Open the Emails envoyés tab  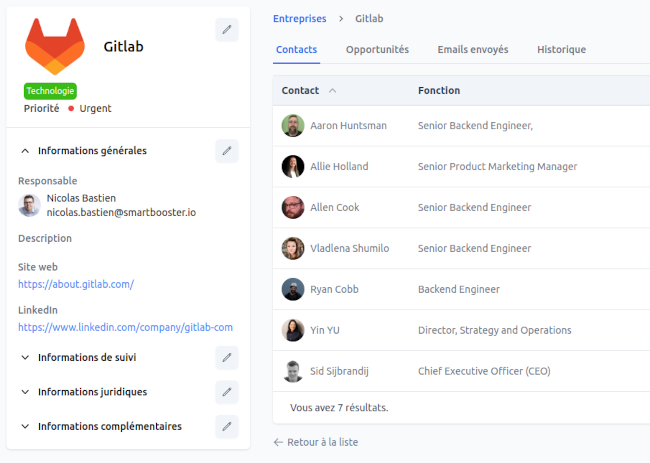click(x=472, y=49)
